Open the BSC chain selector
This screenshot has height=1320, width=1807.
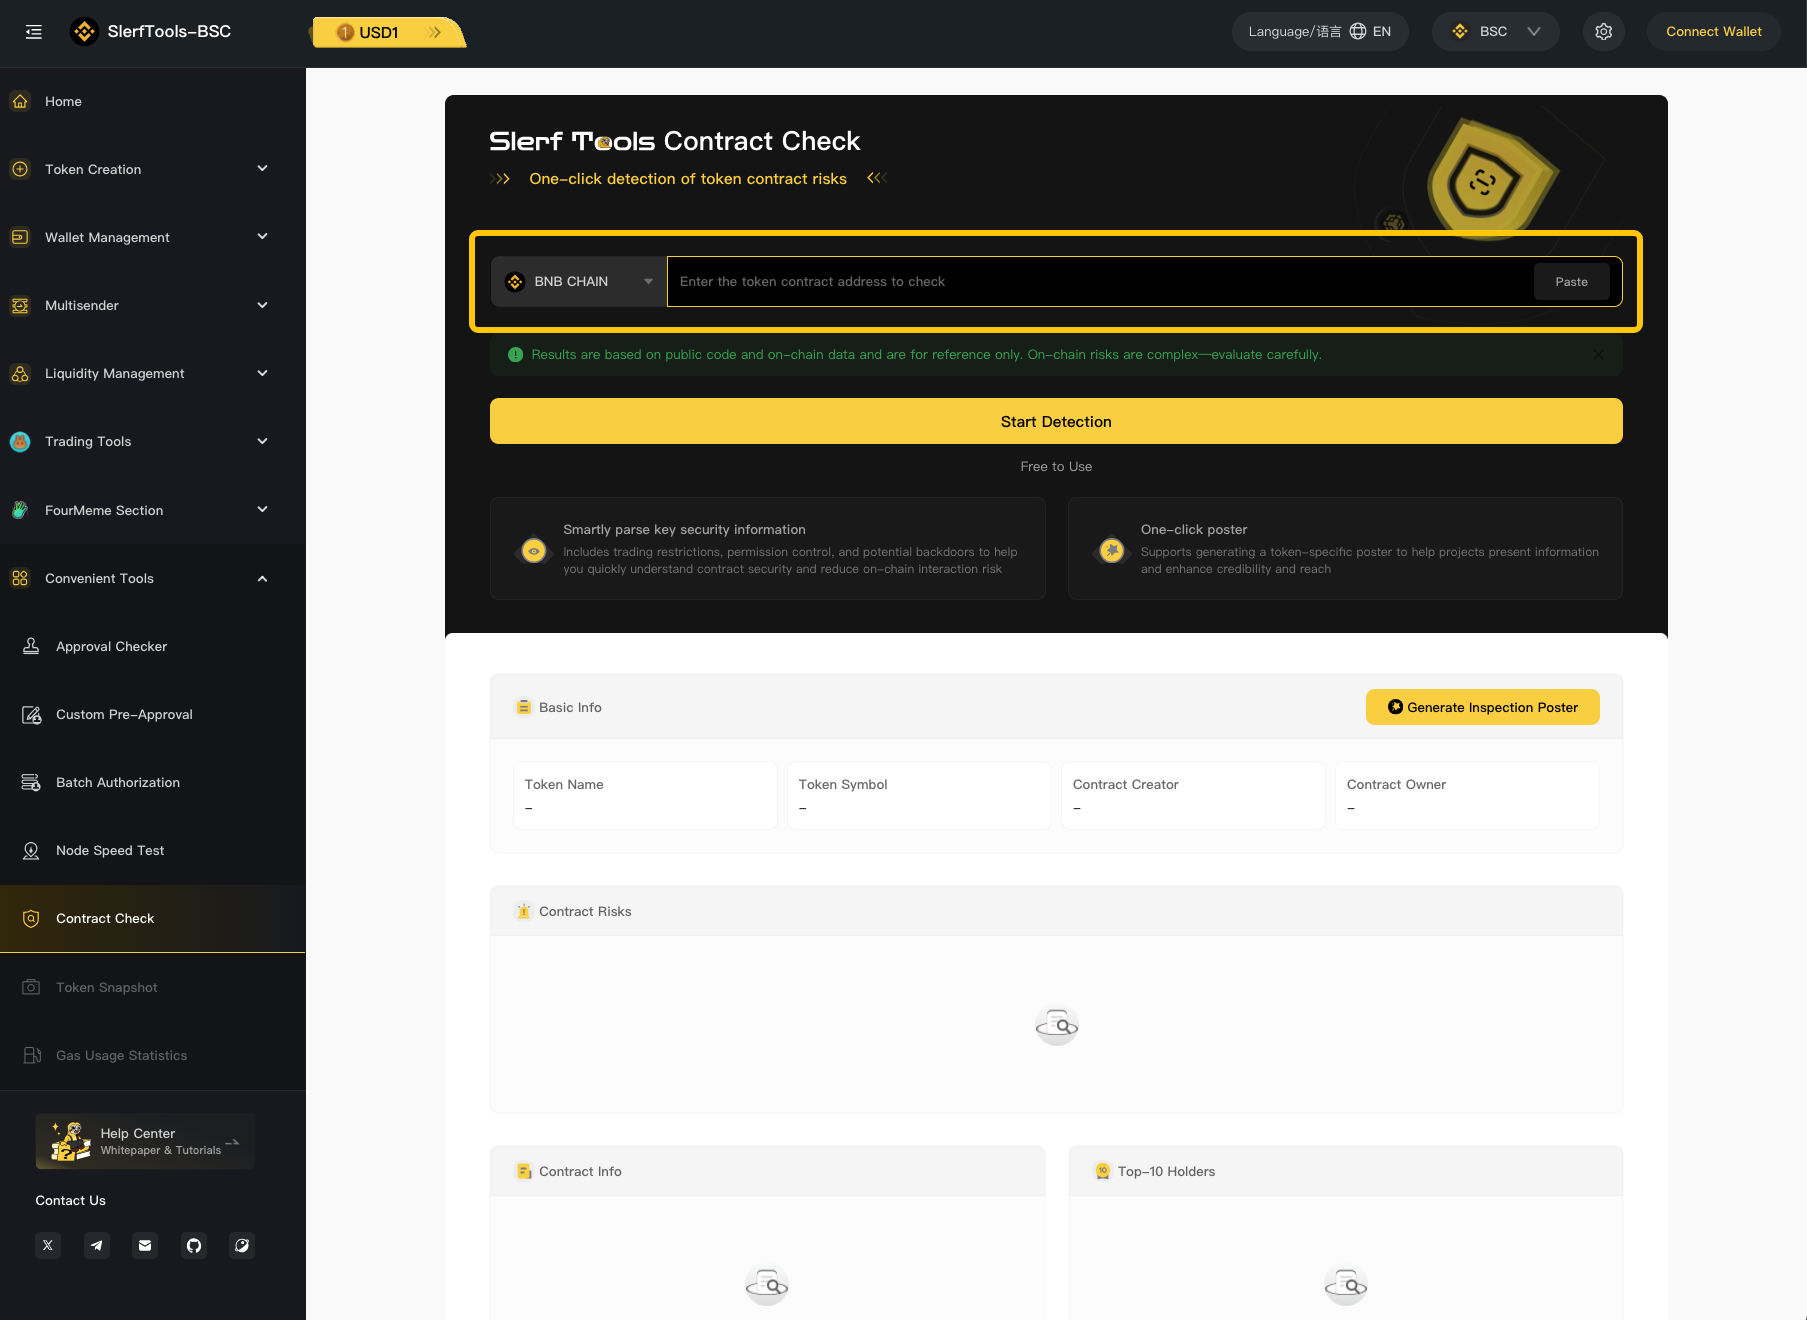tap(1495, 32)
